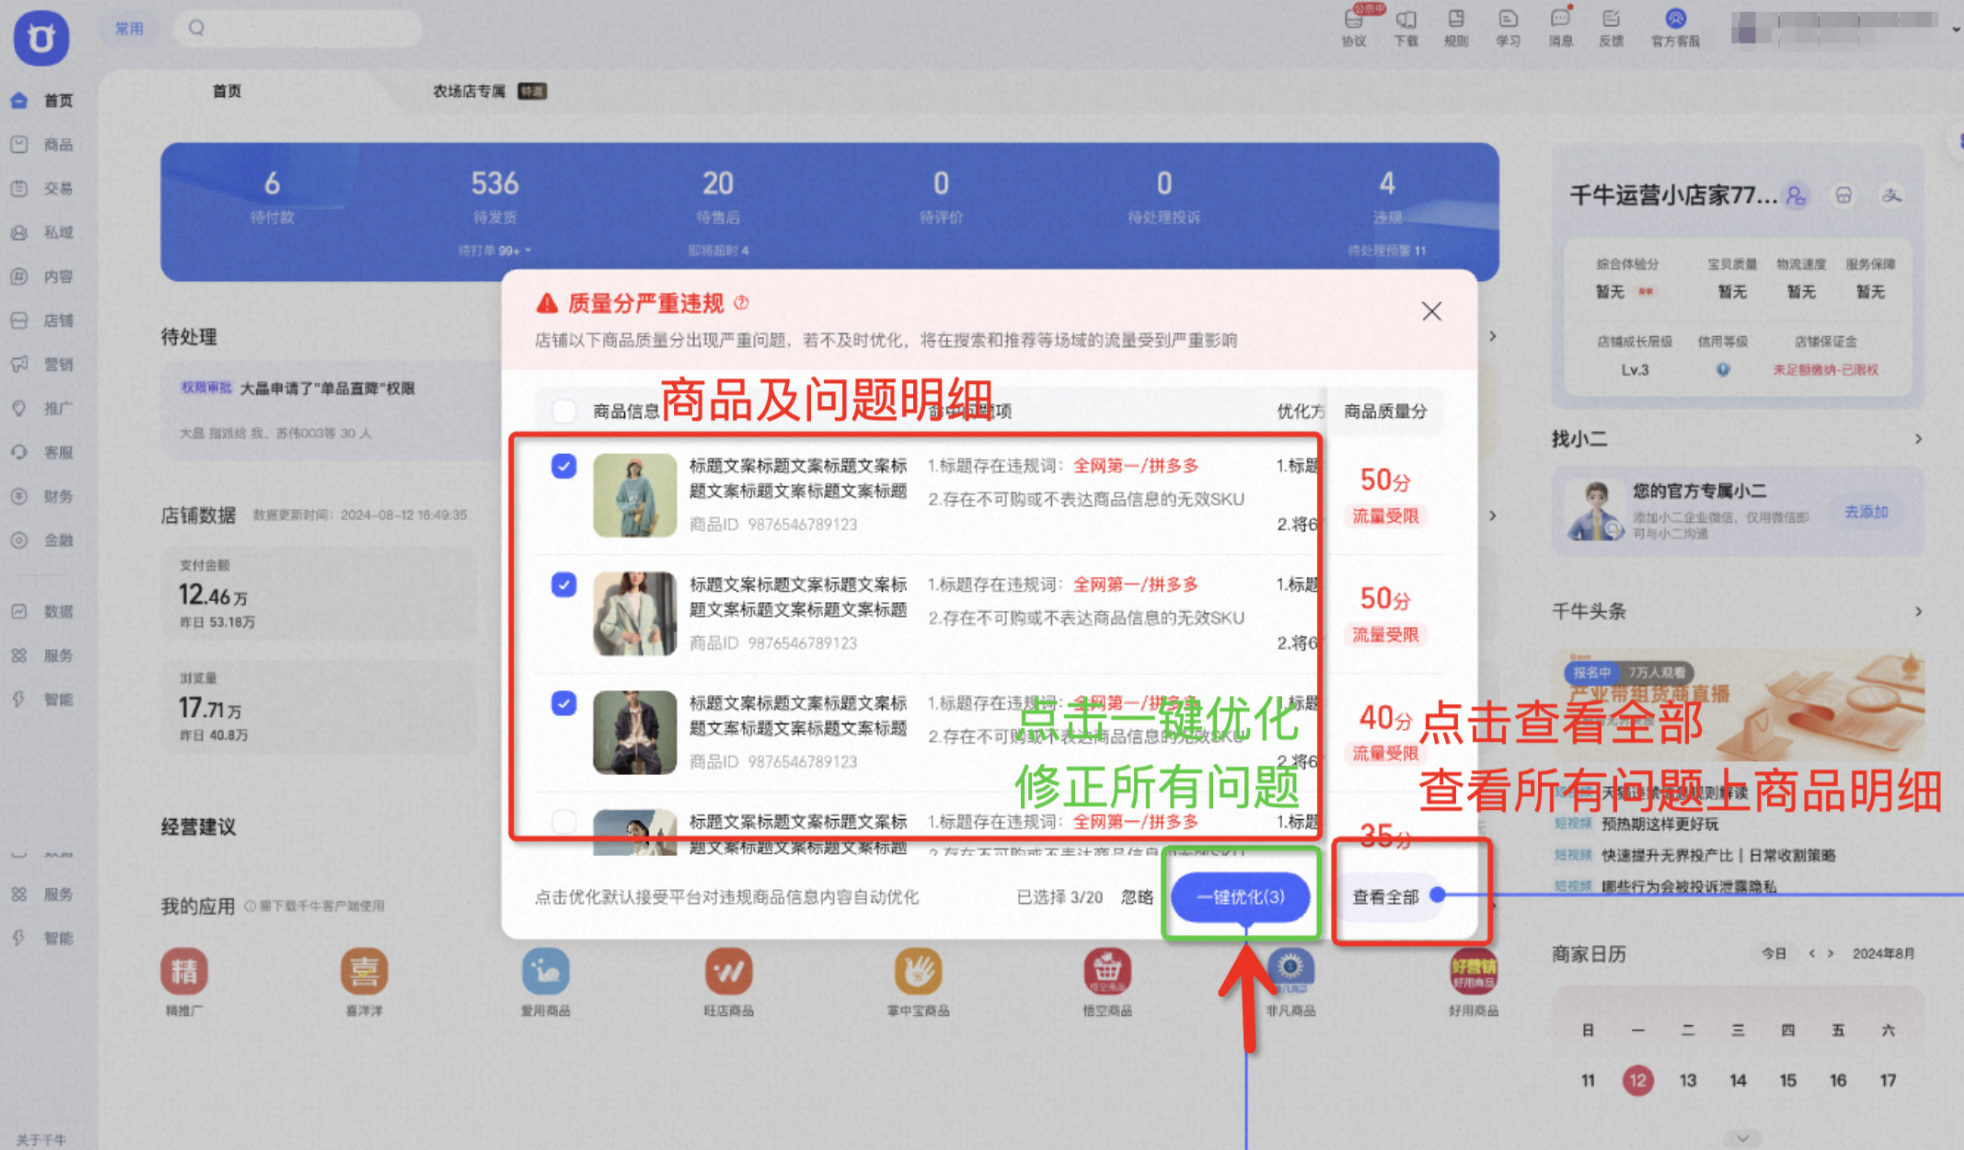The image size is (1964, 1150).
Task: Click 去添加 for the 专属小二
Action: point(1866,512)
